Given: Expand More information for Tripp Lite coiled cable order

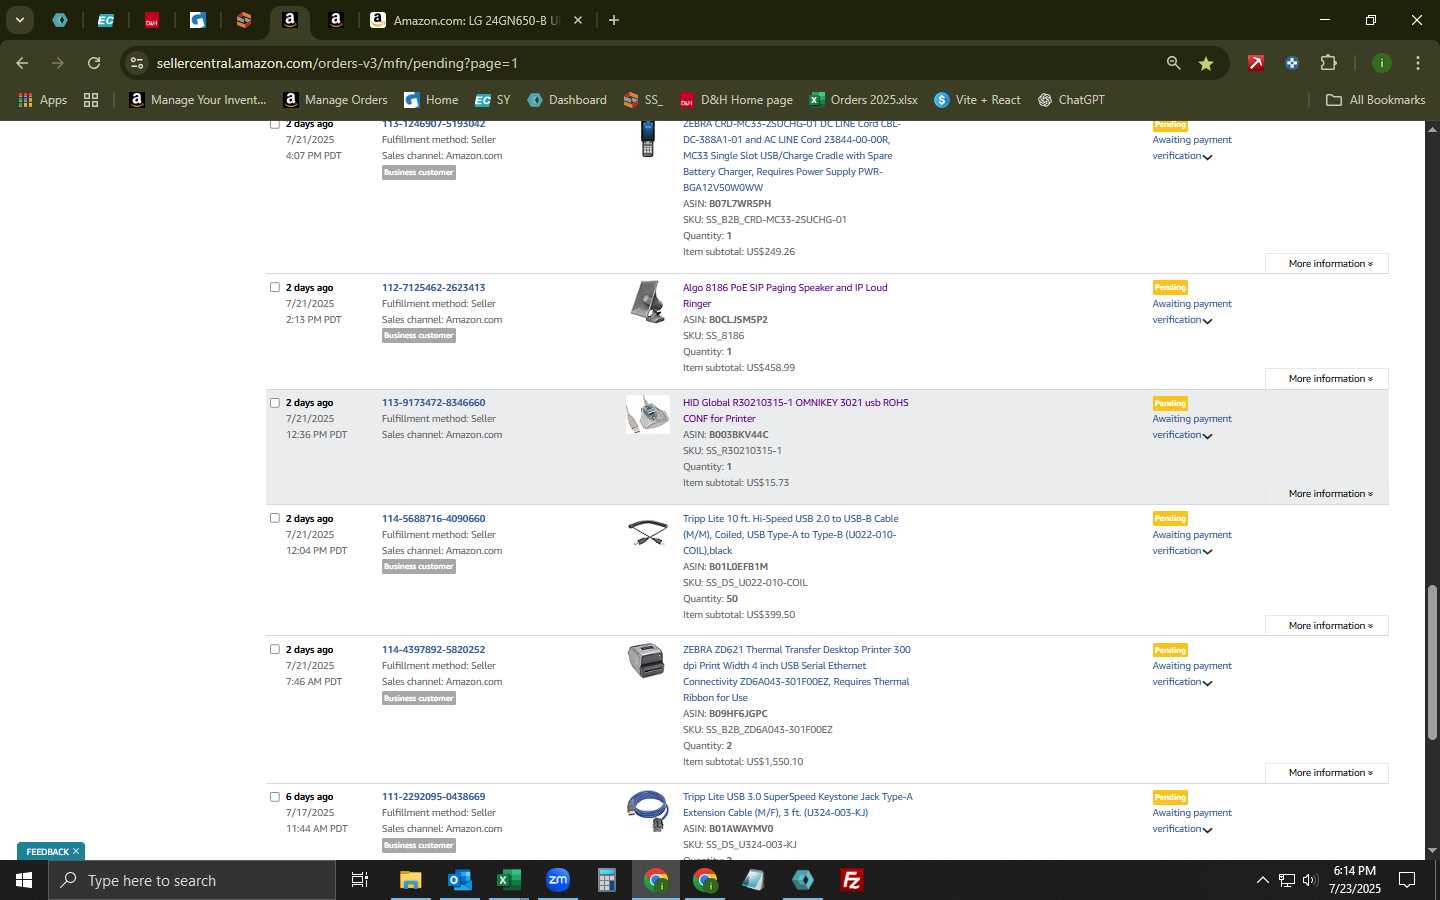Looking at the screenshot, I should tap(1326, 626).
